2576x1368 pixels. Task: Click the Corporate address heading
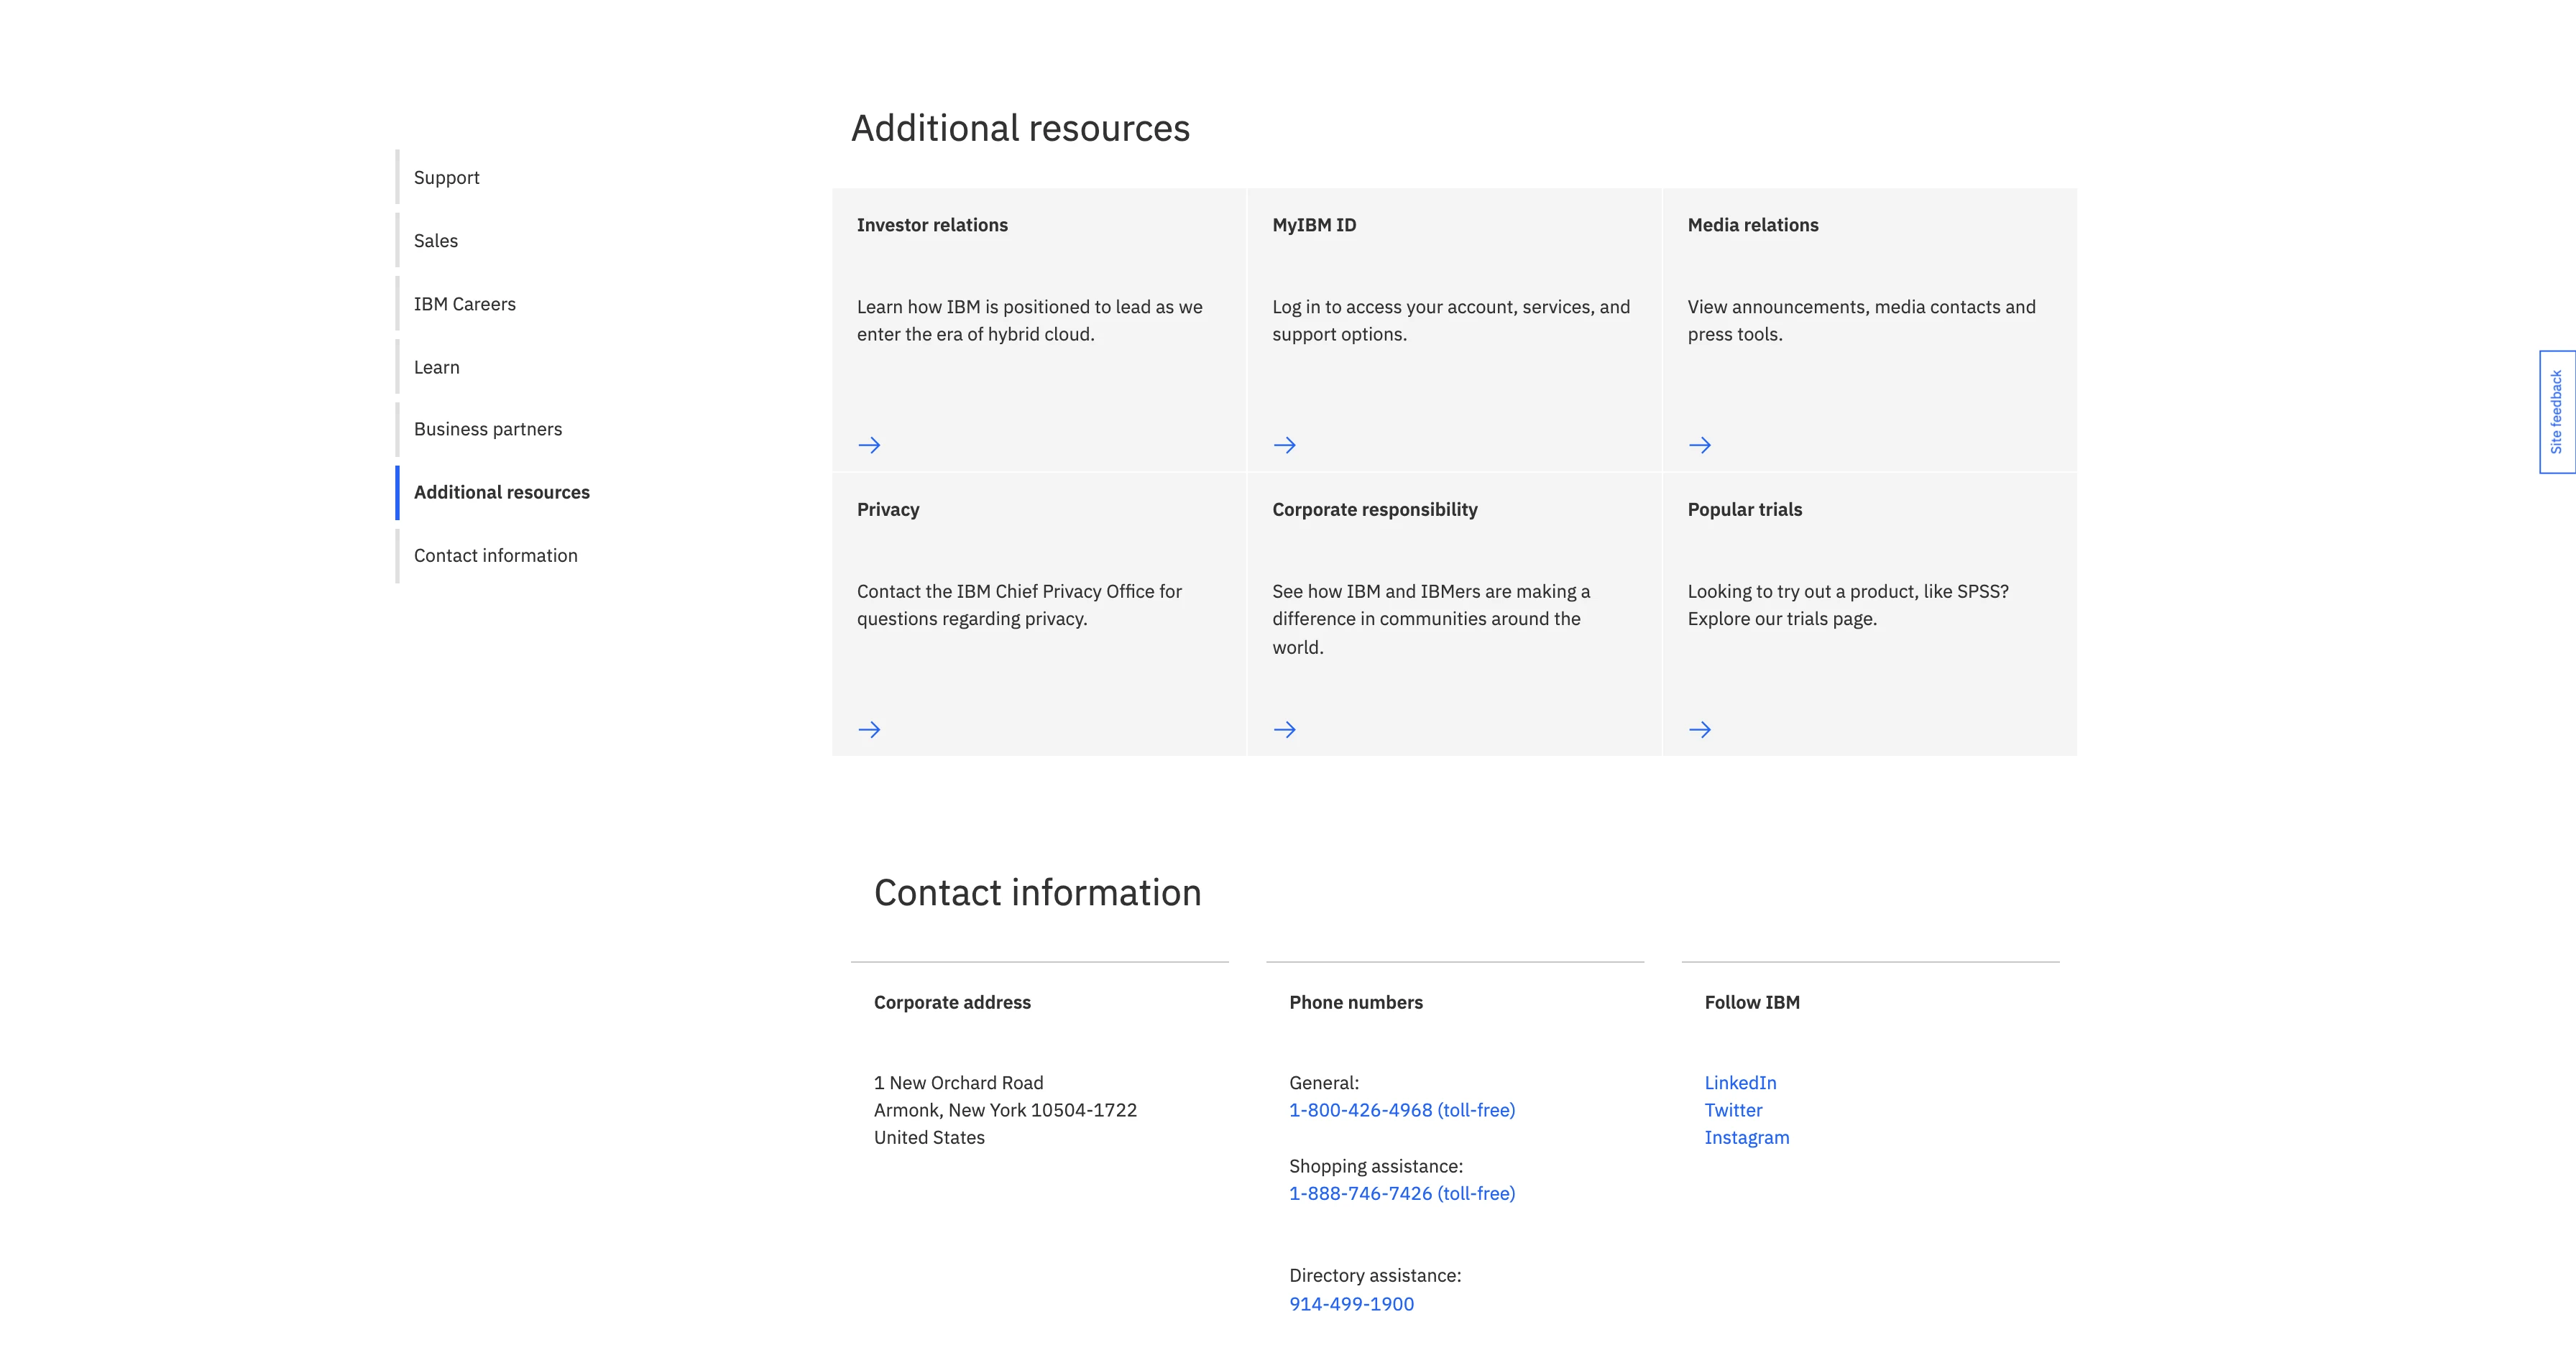point(952,1002)
